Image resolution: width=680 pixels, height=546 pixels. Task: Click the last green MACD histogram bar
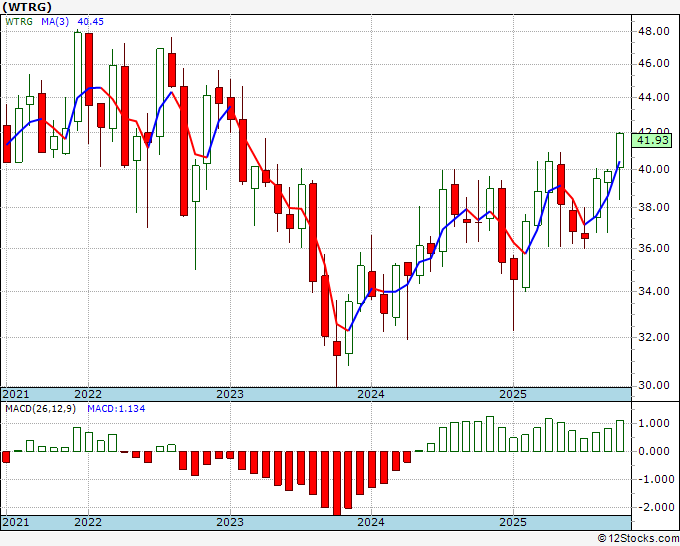pos(620,436)
